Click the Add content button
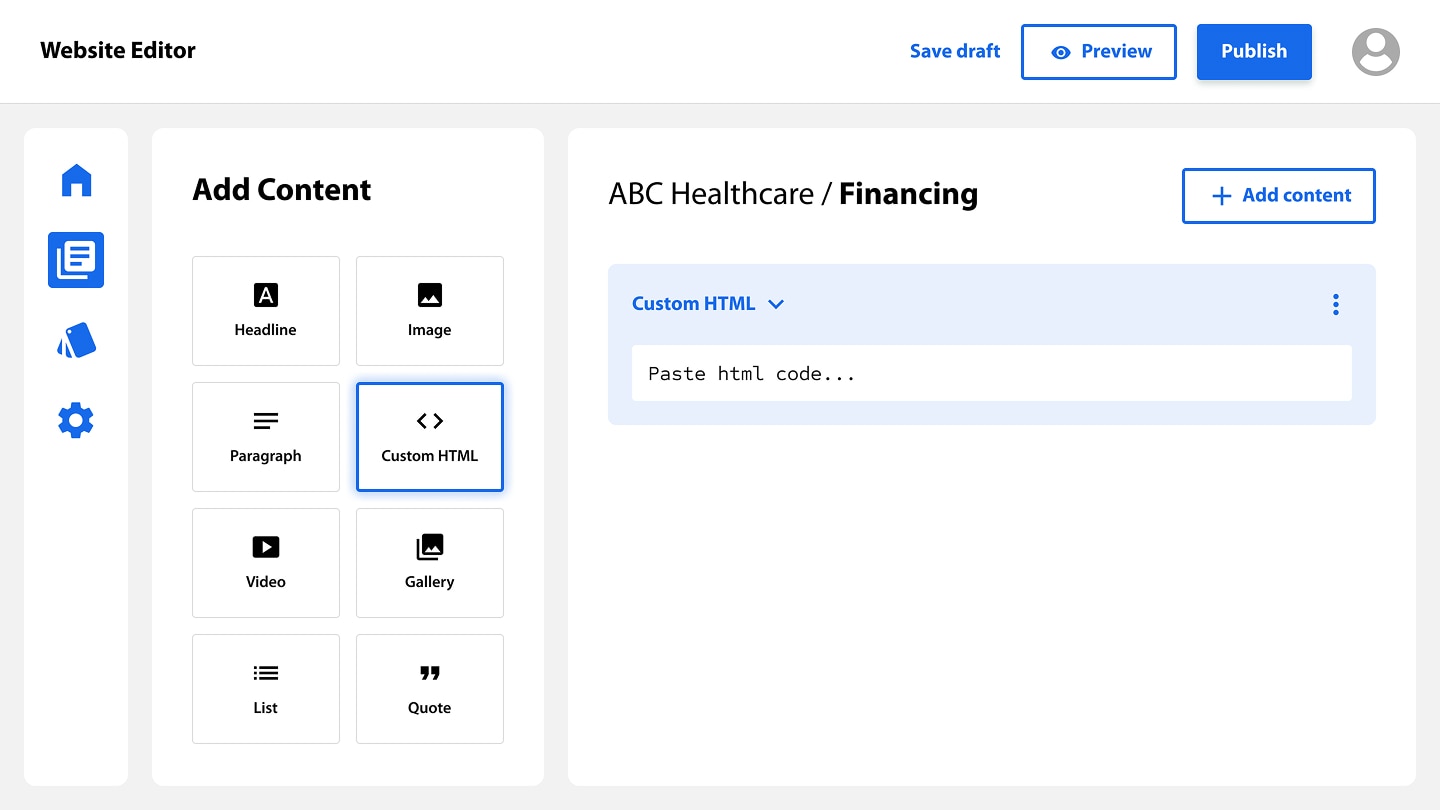This screenshot has width=1440, height=810. click(x=1278, y=196)
